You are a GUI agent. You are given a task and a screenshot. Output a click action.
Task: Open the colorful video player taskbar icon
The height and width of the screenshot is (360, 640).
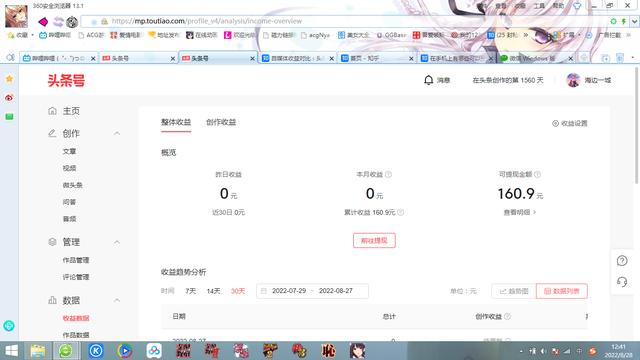coord(125,351)
